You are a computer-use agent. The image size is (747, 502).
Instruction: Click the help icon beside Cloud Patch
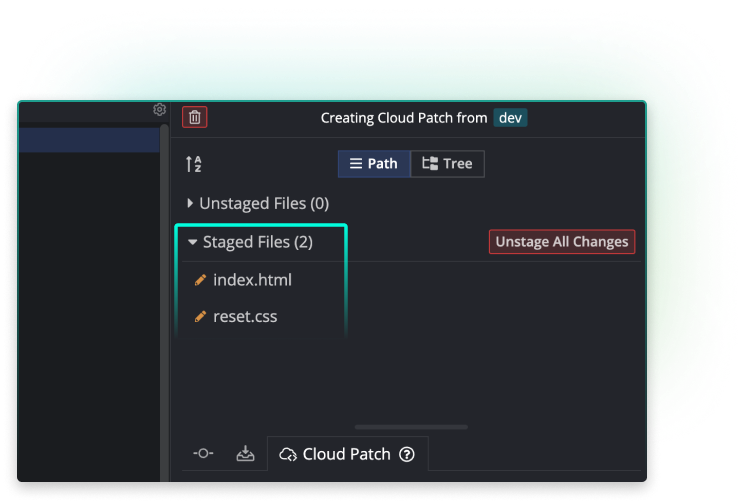pyautogui.click(x=406, y=454)
